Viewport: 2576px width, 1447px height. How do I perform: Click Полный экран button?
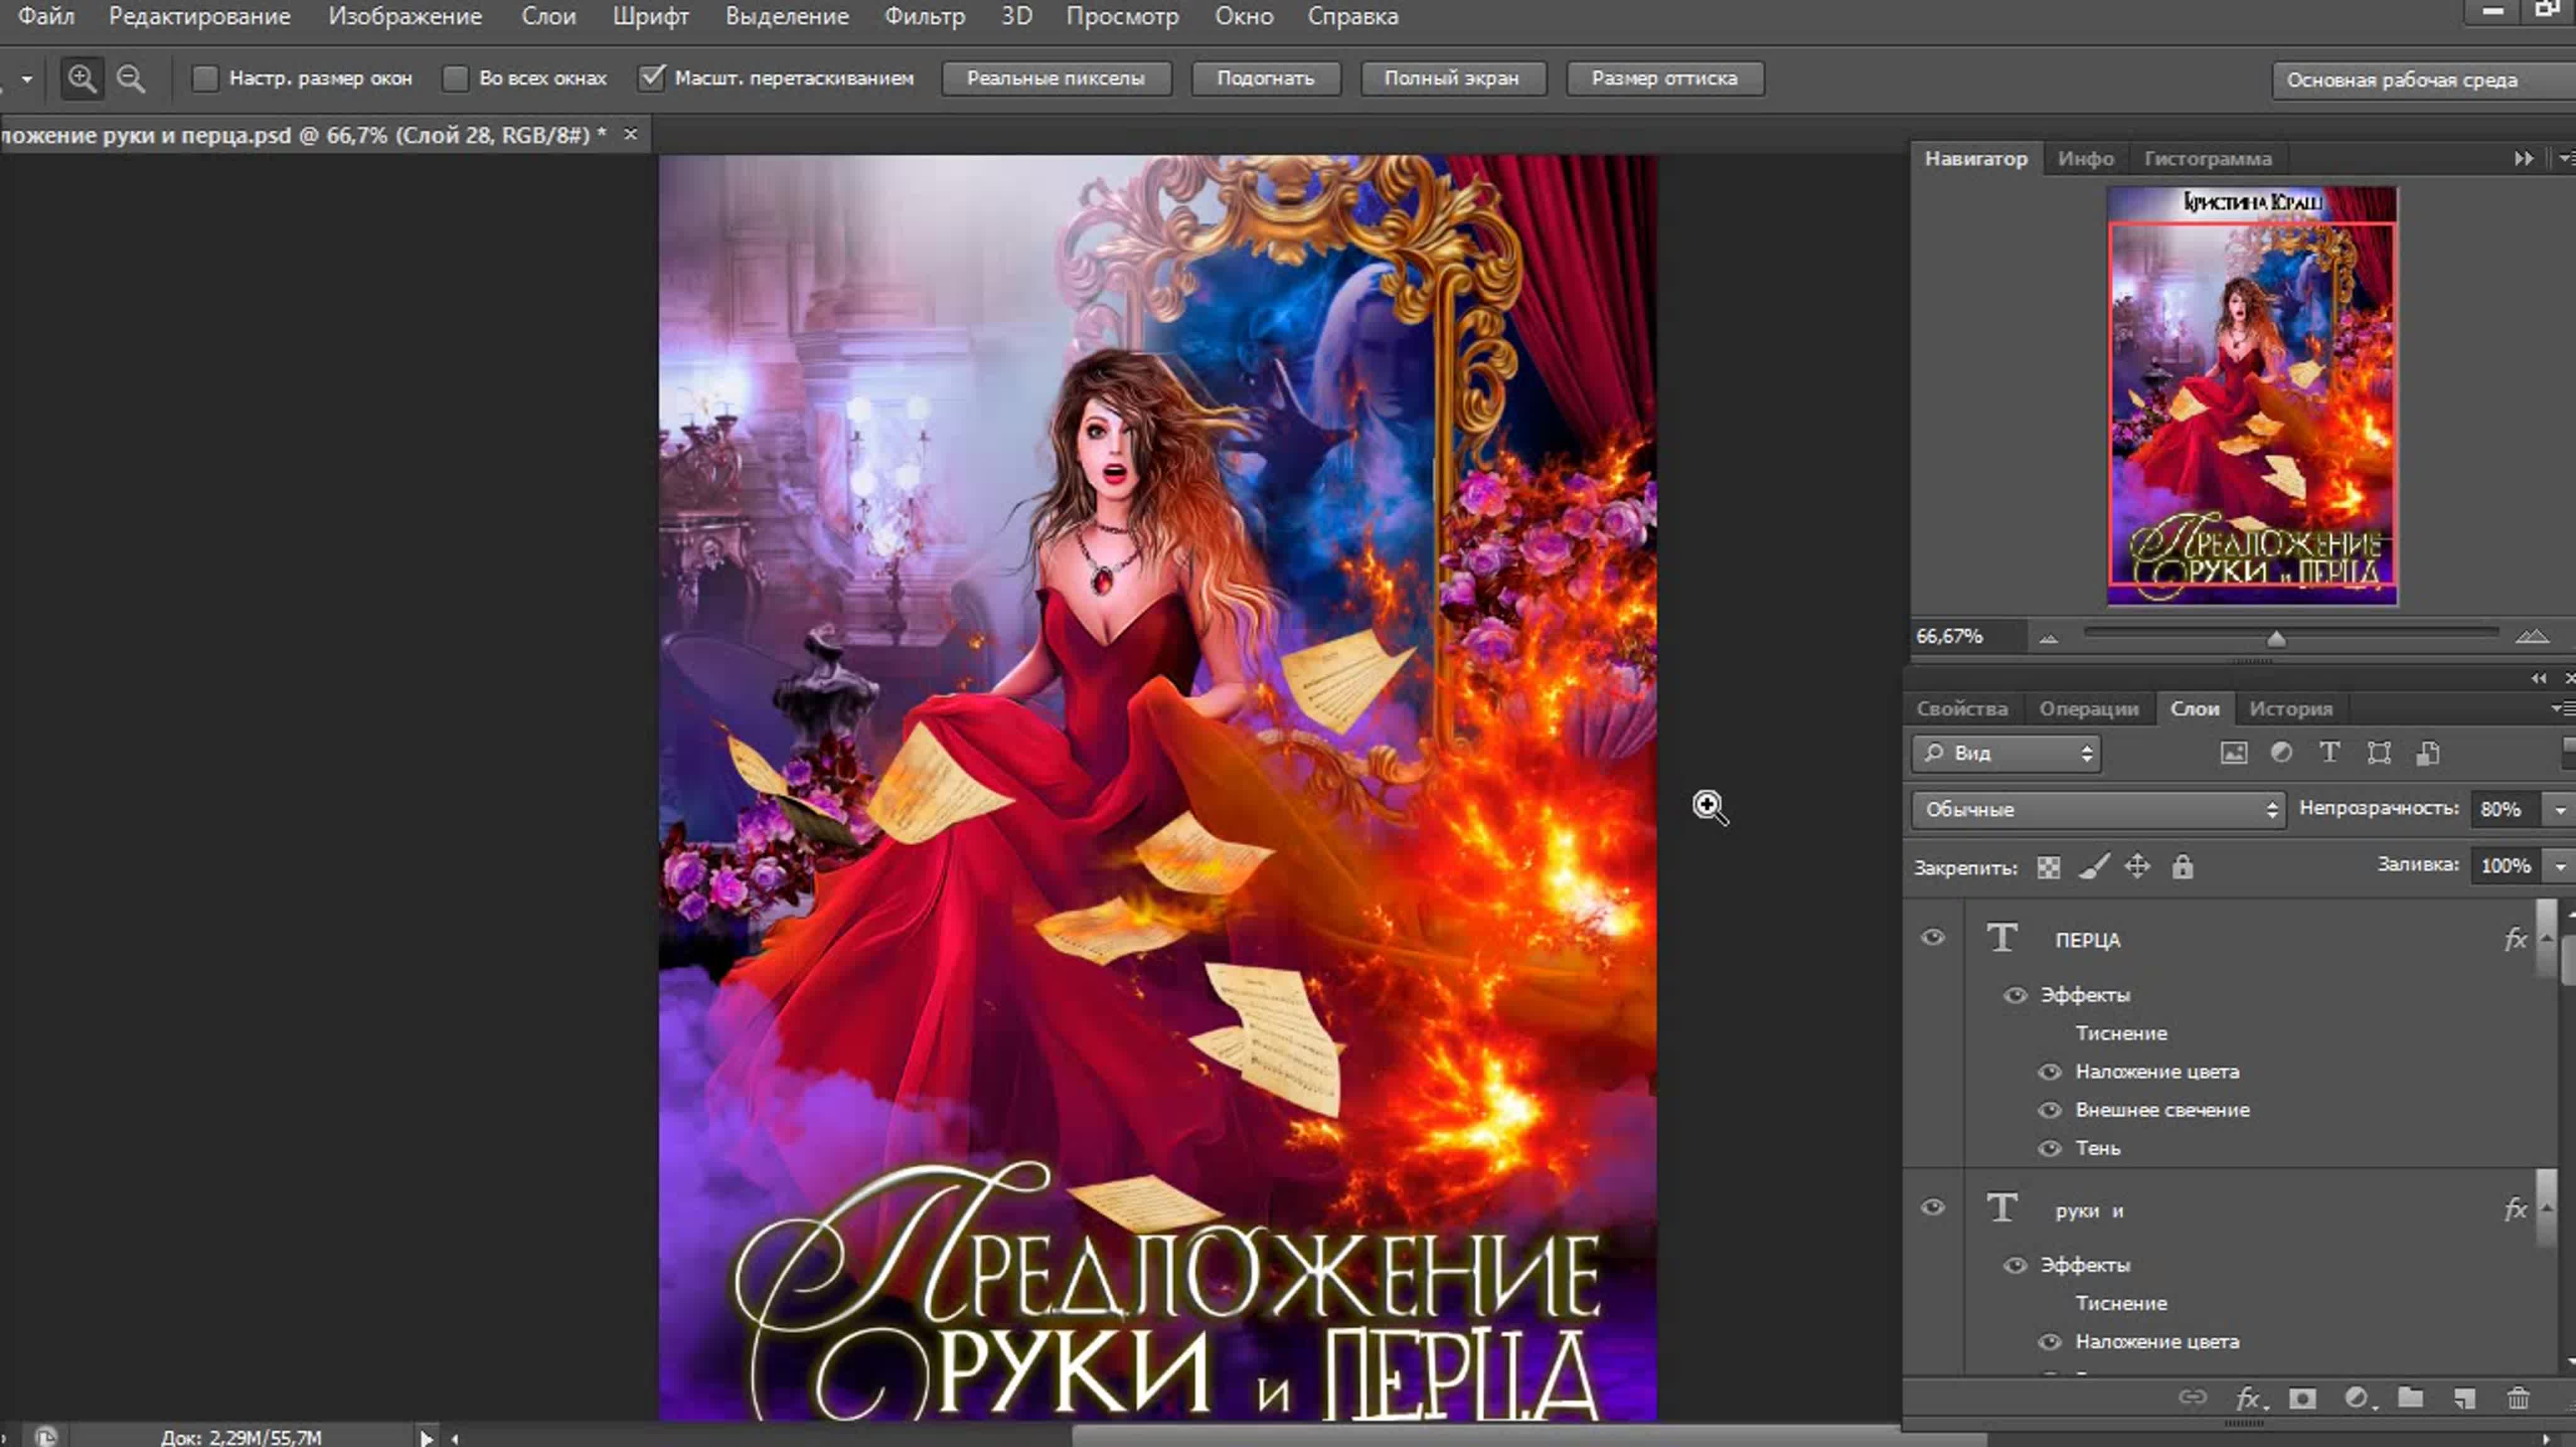(x=1452, y=78)
